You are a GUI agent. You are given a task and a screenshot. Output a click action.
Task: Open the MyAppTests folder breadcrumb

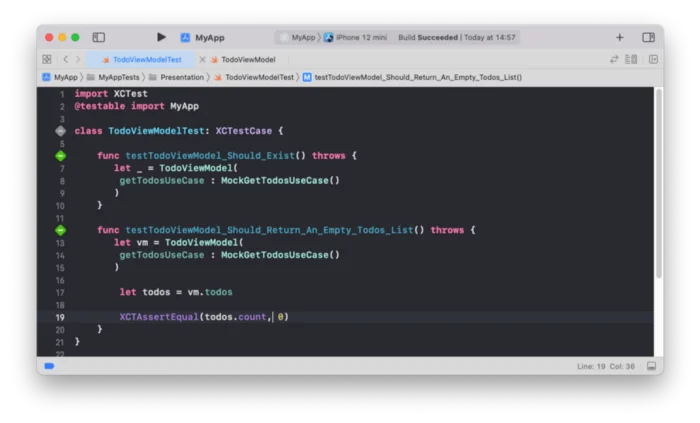click(113, 77)
